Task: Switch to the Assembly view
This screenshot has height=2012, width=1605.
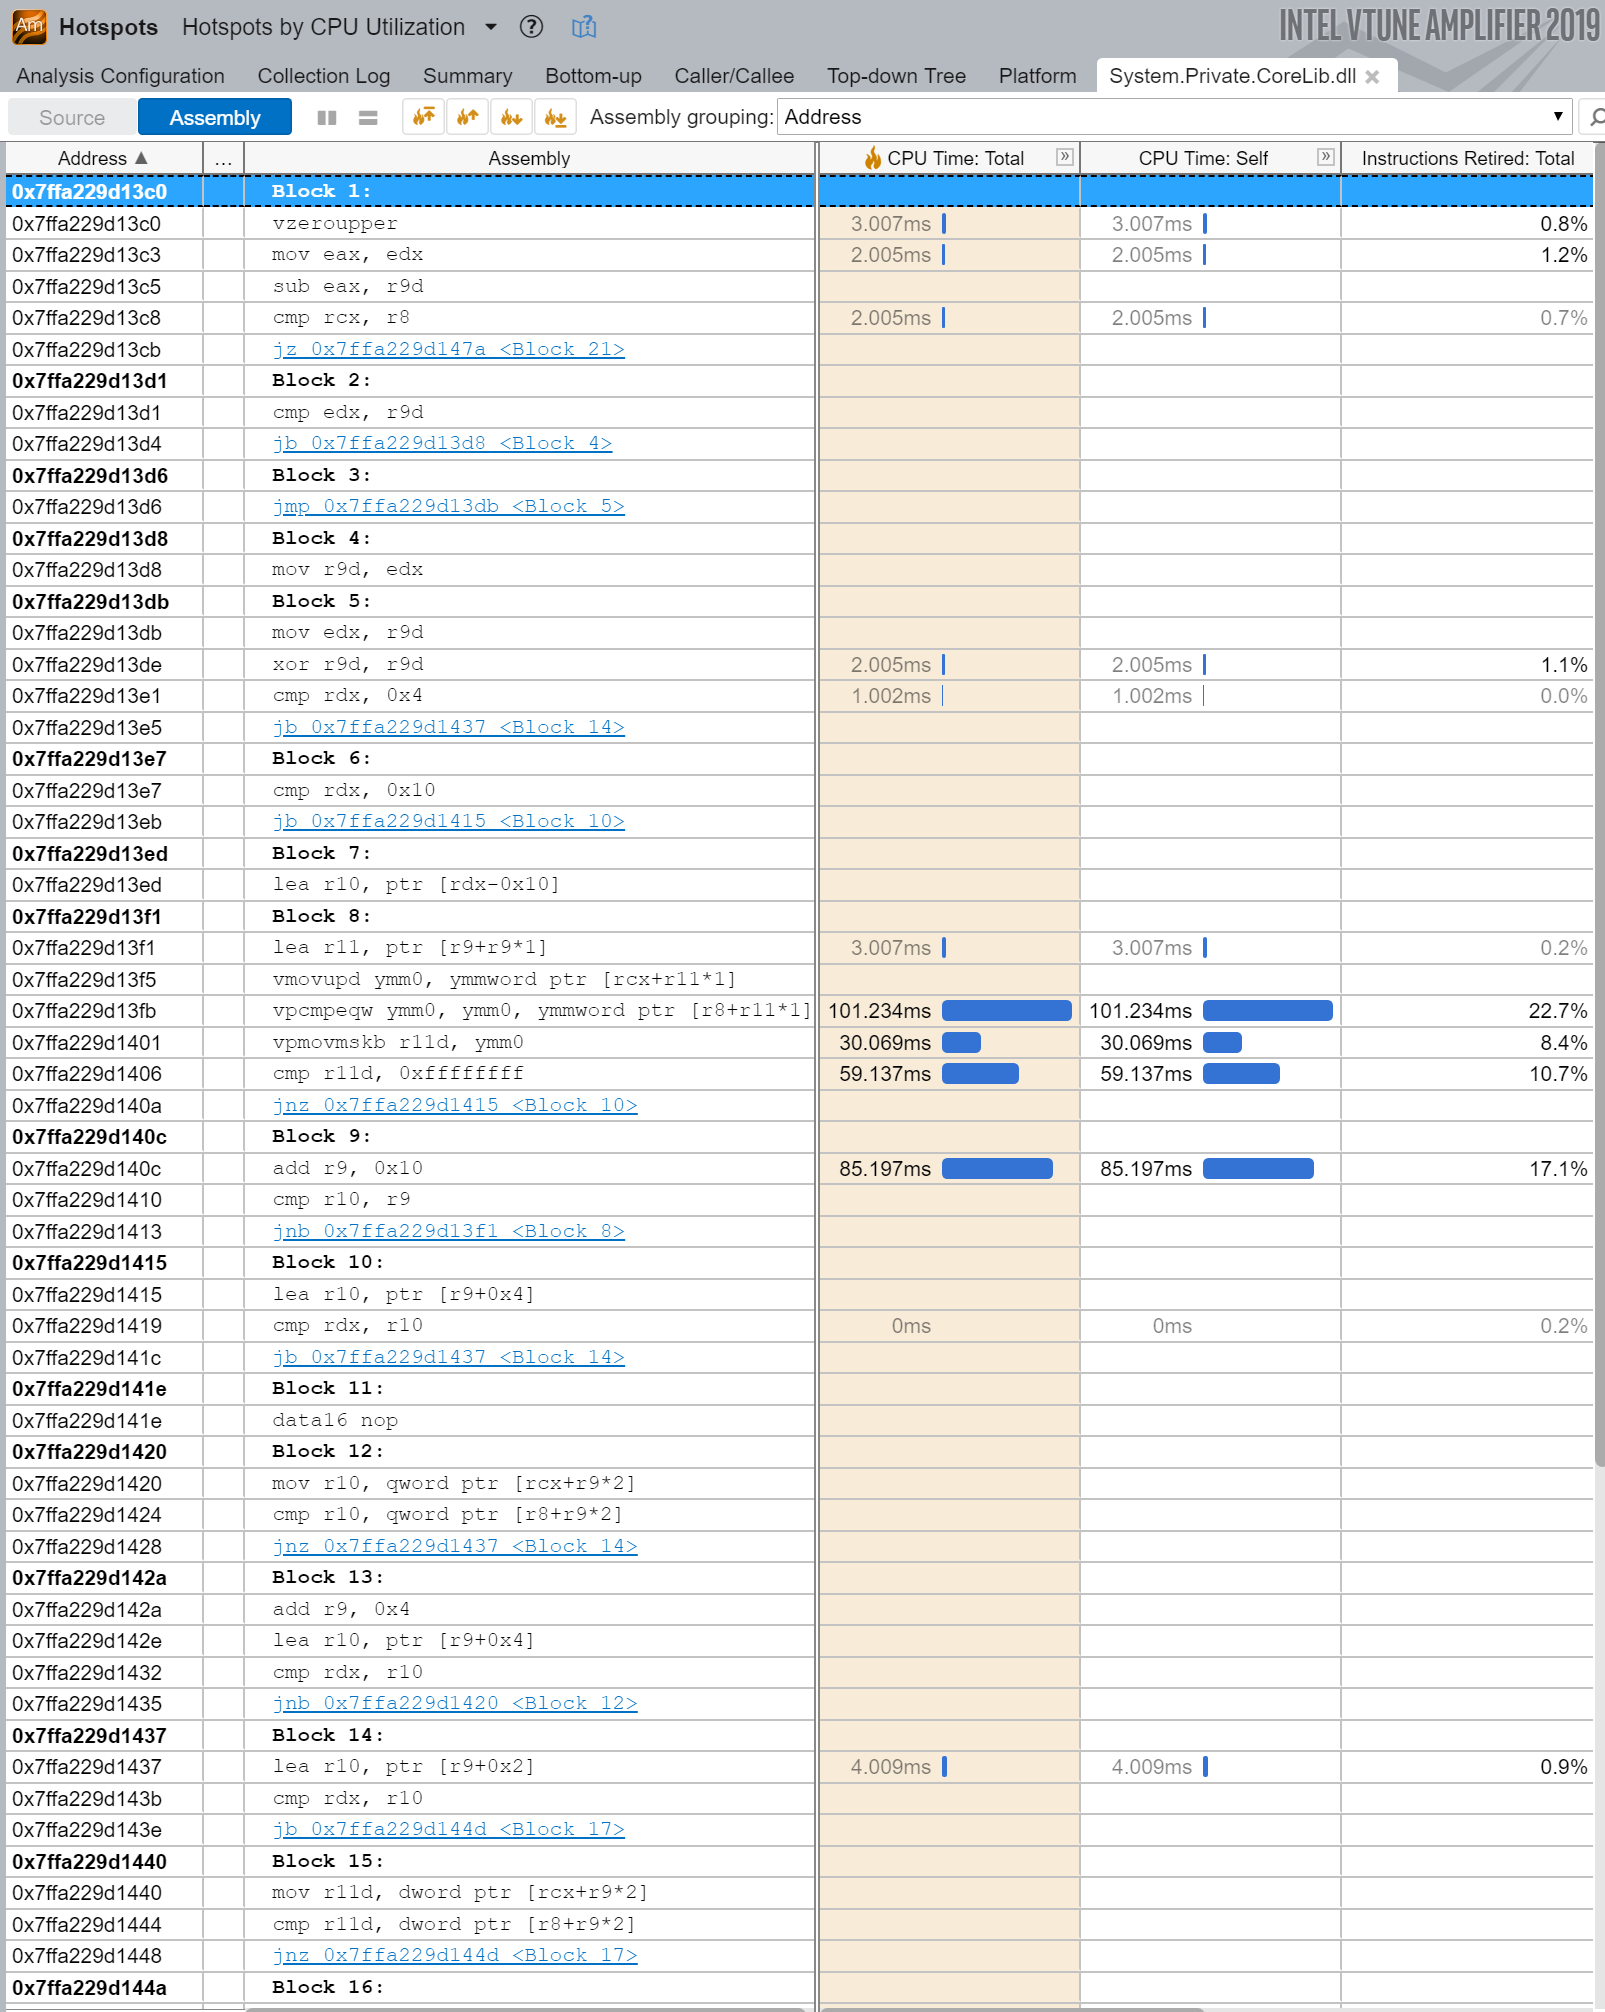Action: (214, 116)
